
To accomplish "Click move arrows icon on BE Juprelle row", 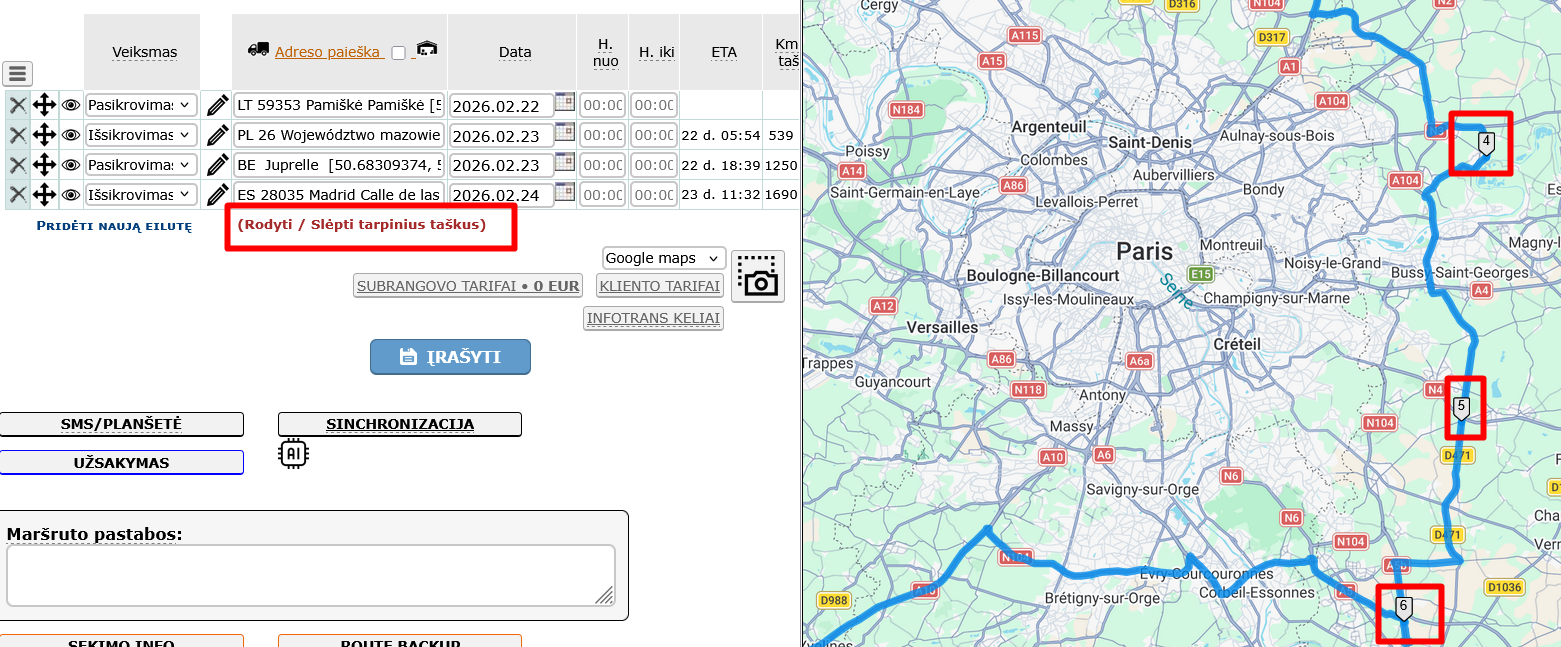I will 44,164.
